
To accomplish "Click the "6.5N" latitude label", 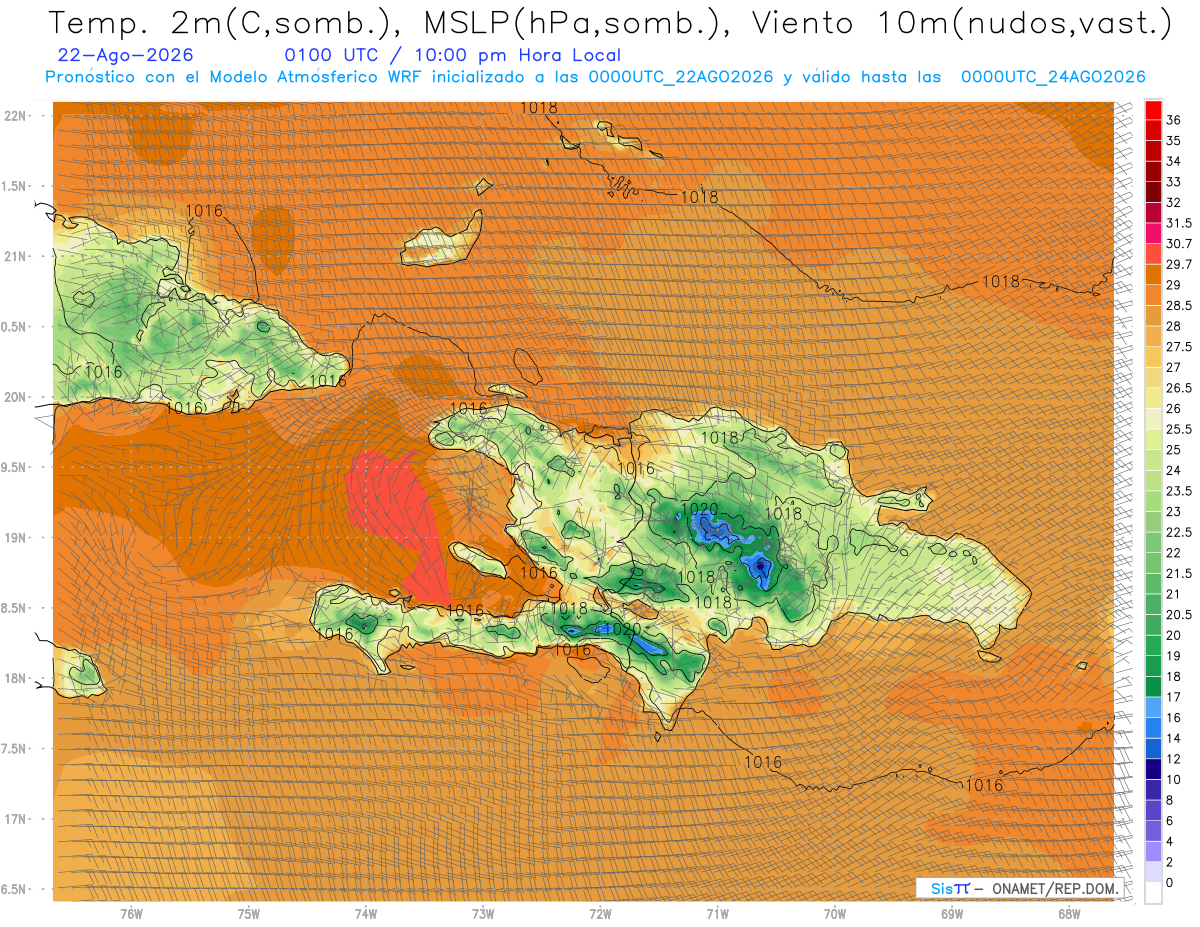I will [15, 889].
